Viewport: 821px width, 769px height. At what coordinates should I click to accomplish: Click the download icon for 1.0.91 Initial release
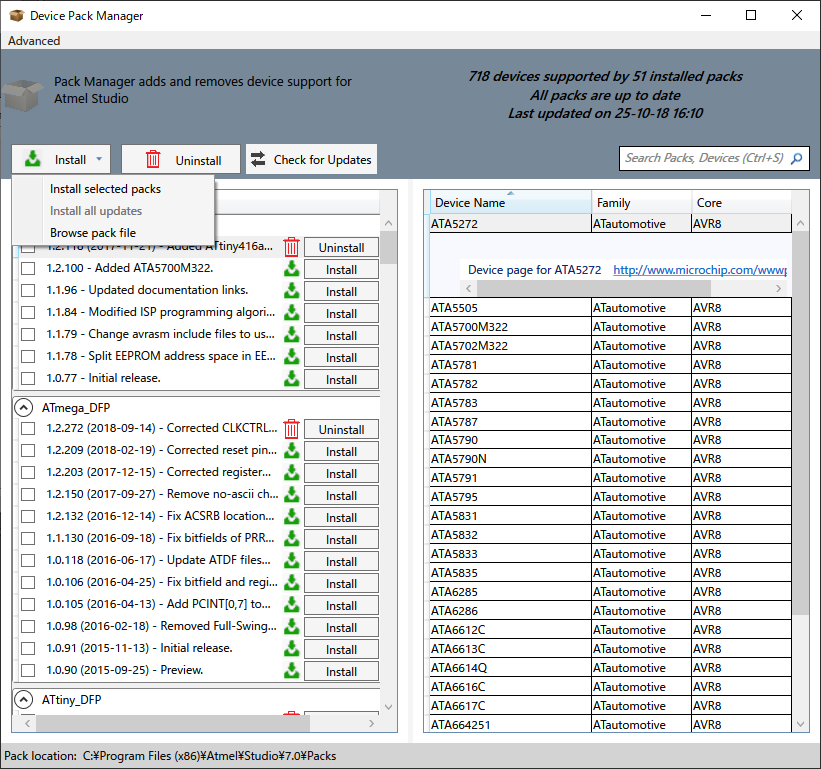292,649
